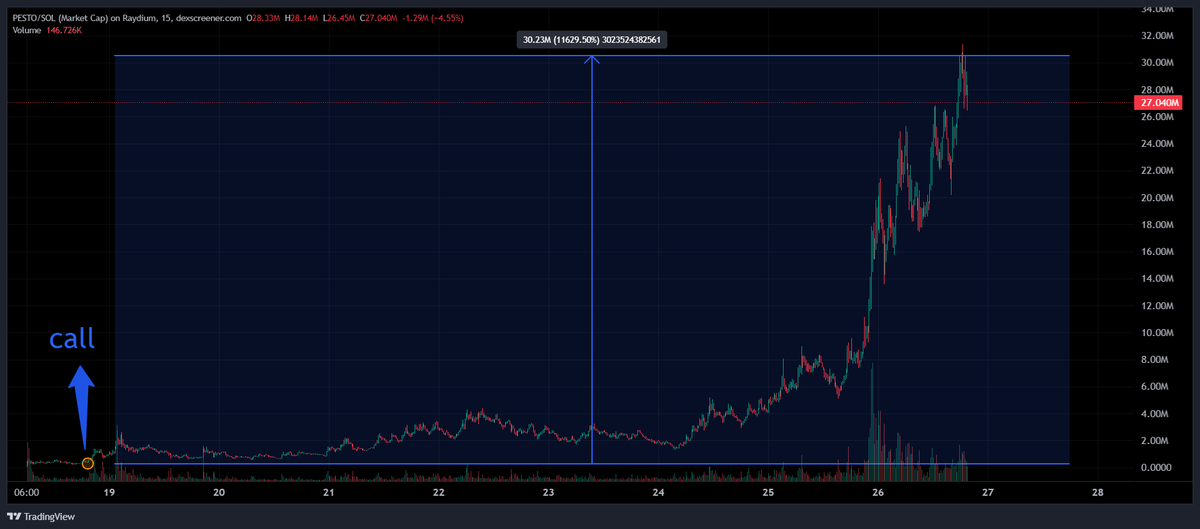The image size is (1200, 529).
Task: Click date 24 on the time axis
Action: [x=658, y=492]
